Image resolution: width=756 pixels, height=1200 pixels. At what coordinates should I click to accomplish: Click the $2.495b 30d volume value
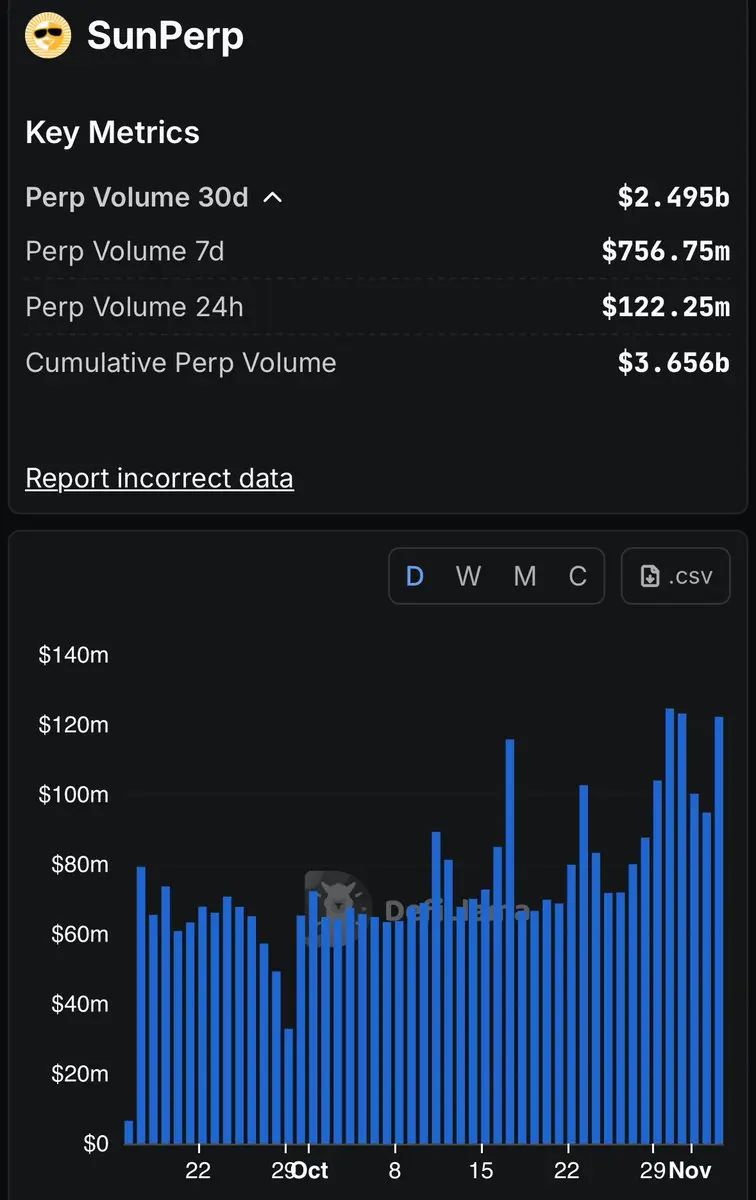coord(673,197)
